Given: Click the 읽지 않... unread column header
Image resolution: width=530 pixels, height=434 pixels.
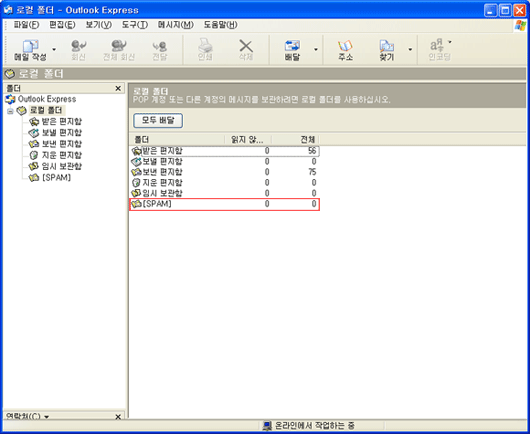Looking at the screenshot, I should tap(248, 140).
